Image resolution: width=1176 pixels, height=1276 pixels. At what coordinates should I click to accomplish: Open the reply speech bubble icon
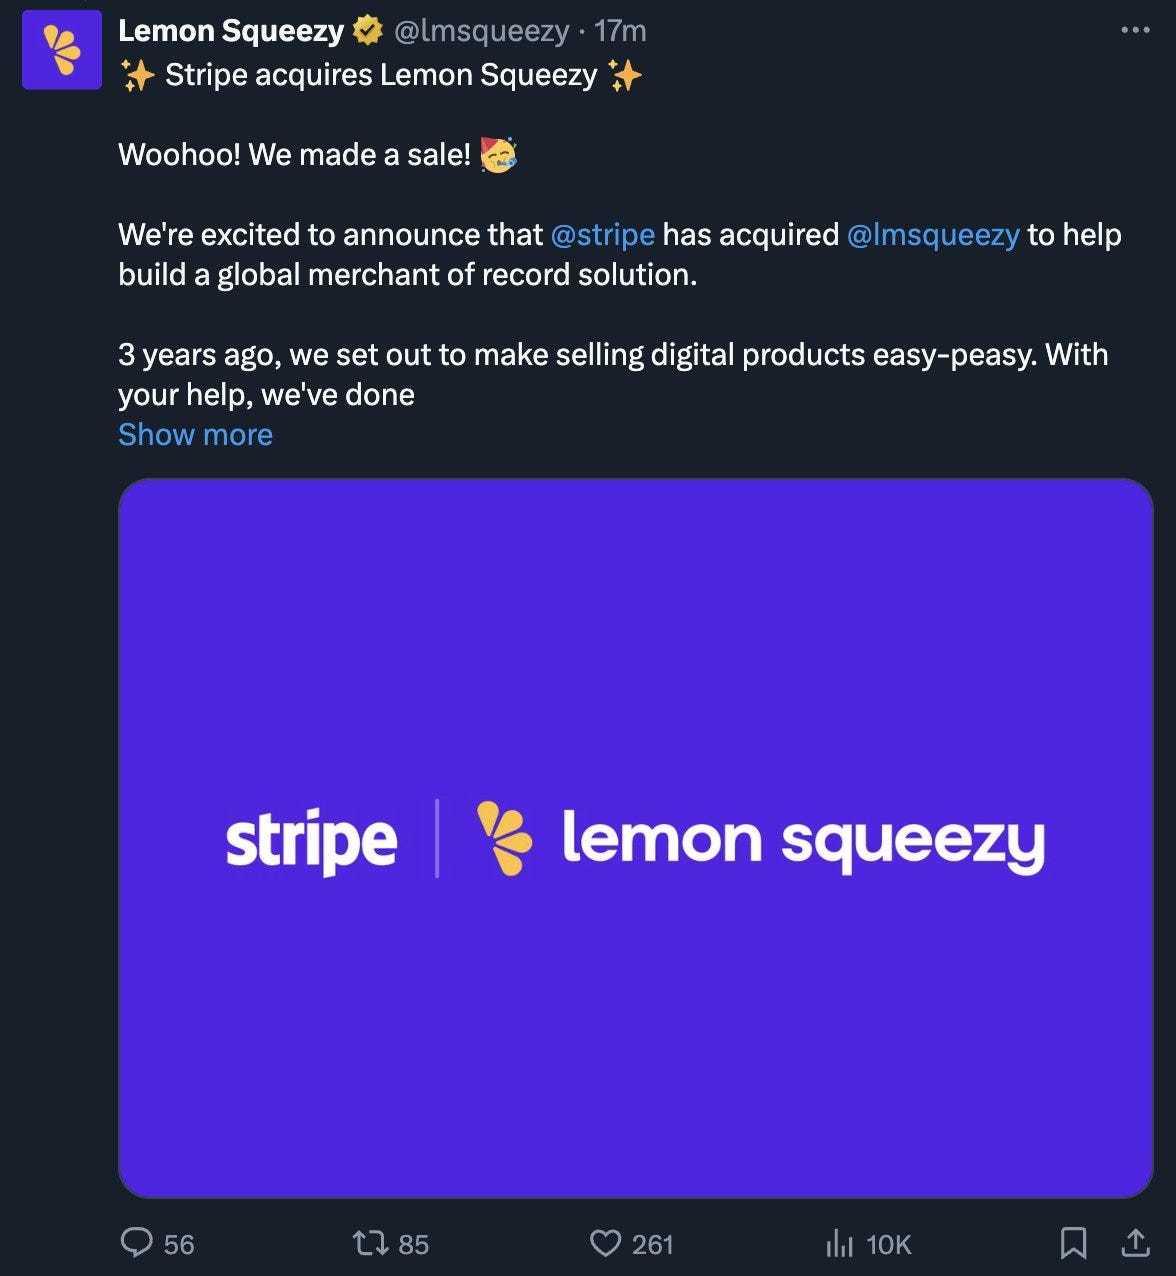pos(136,1243)
